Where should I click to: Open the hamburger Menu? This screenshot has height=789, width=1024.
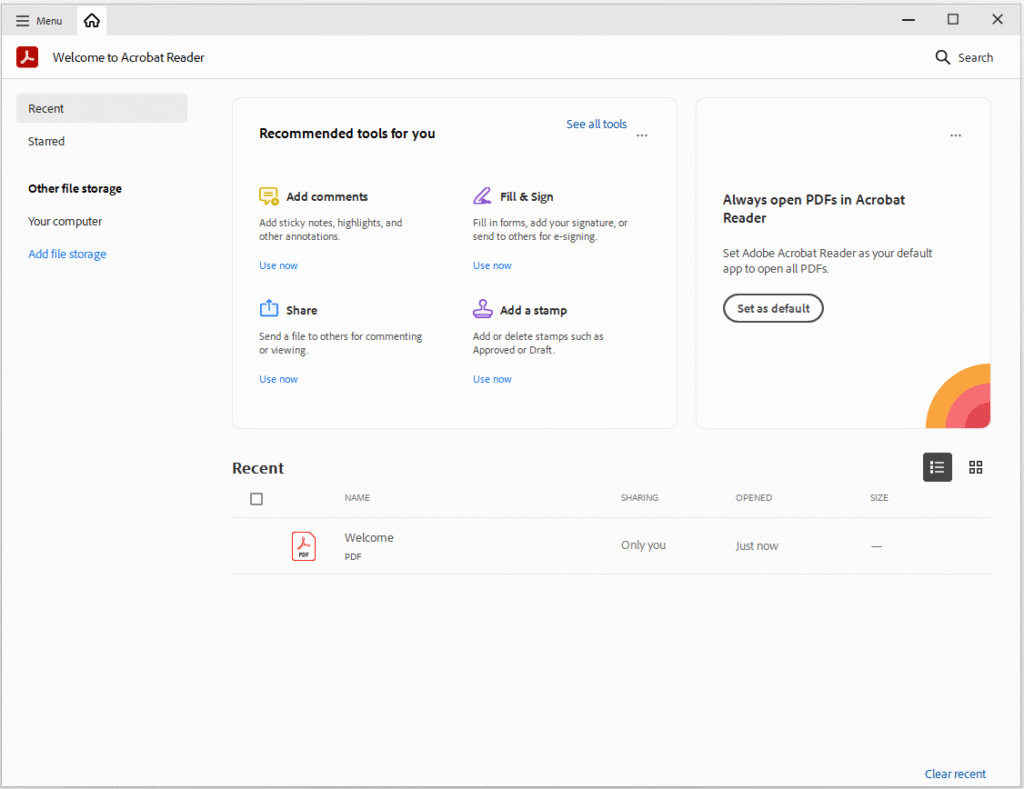pyautogui.click(x=39, y=21)
